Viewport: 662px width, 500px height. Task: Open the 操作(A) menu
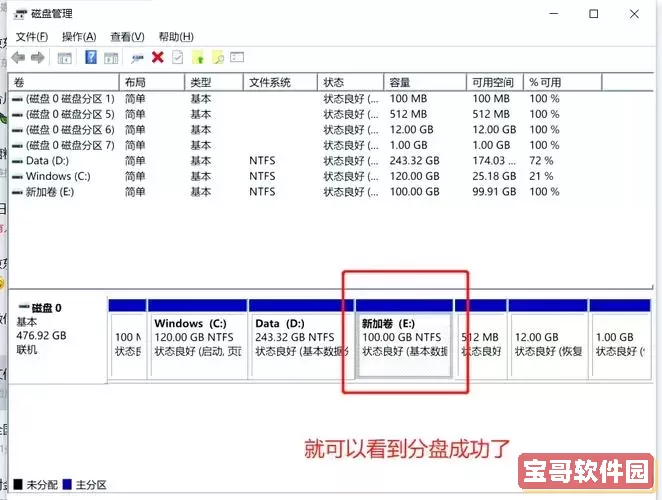[79, 37]
